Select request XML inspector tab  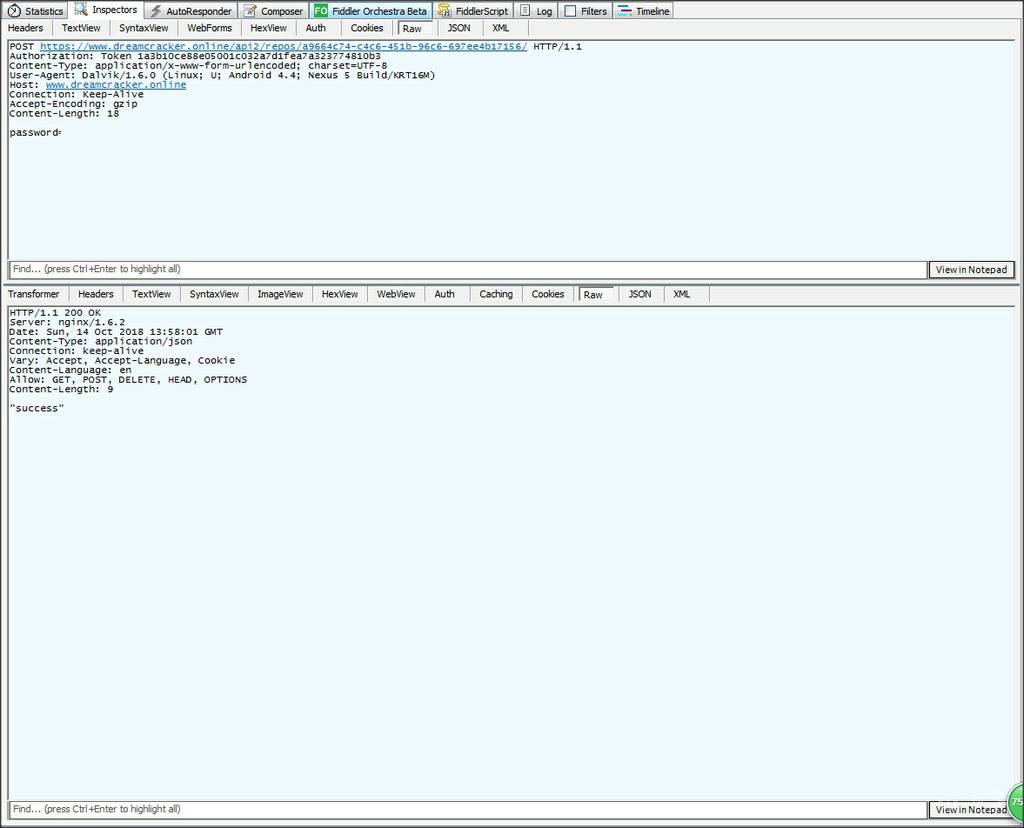click(501, 28)
